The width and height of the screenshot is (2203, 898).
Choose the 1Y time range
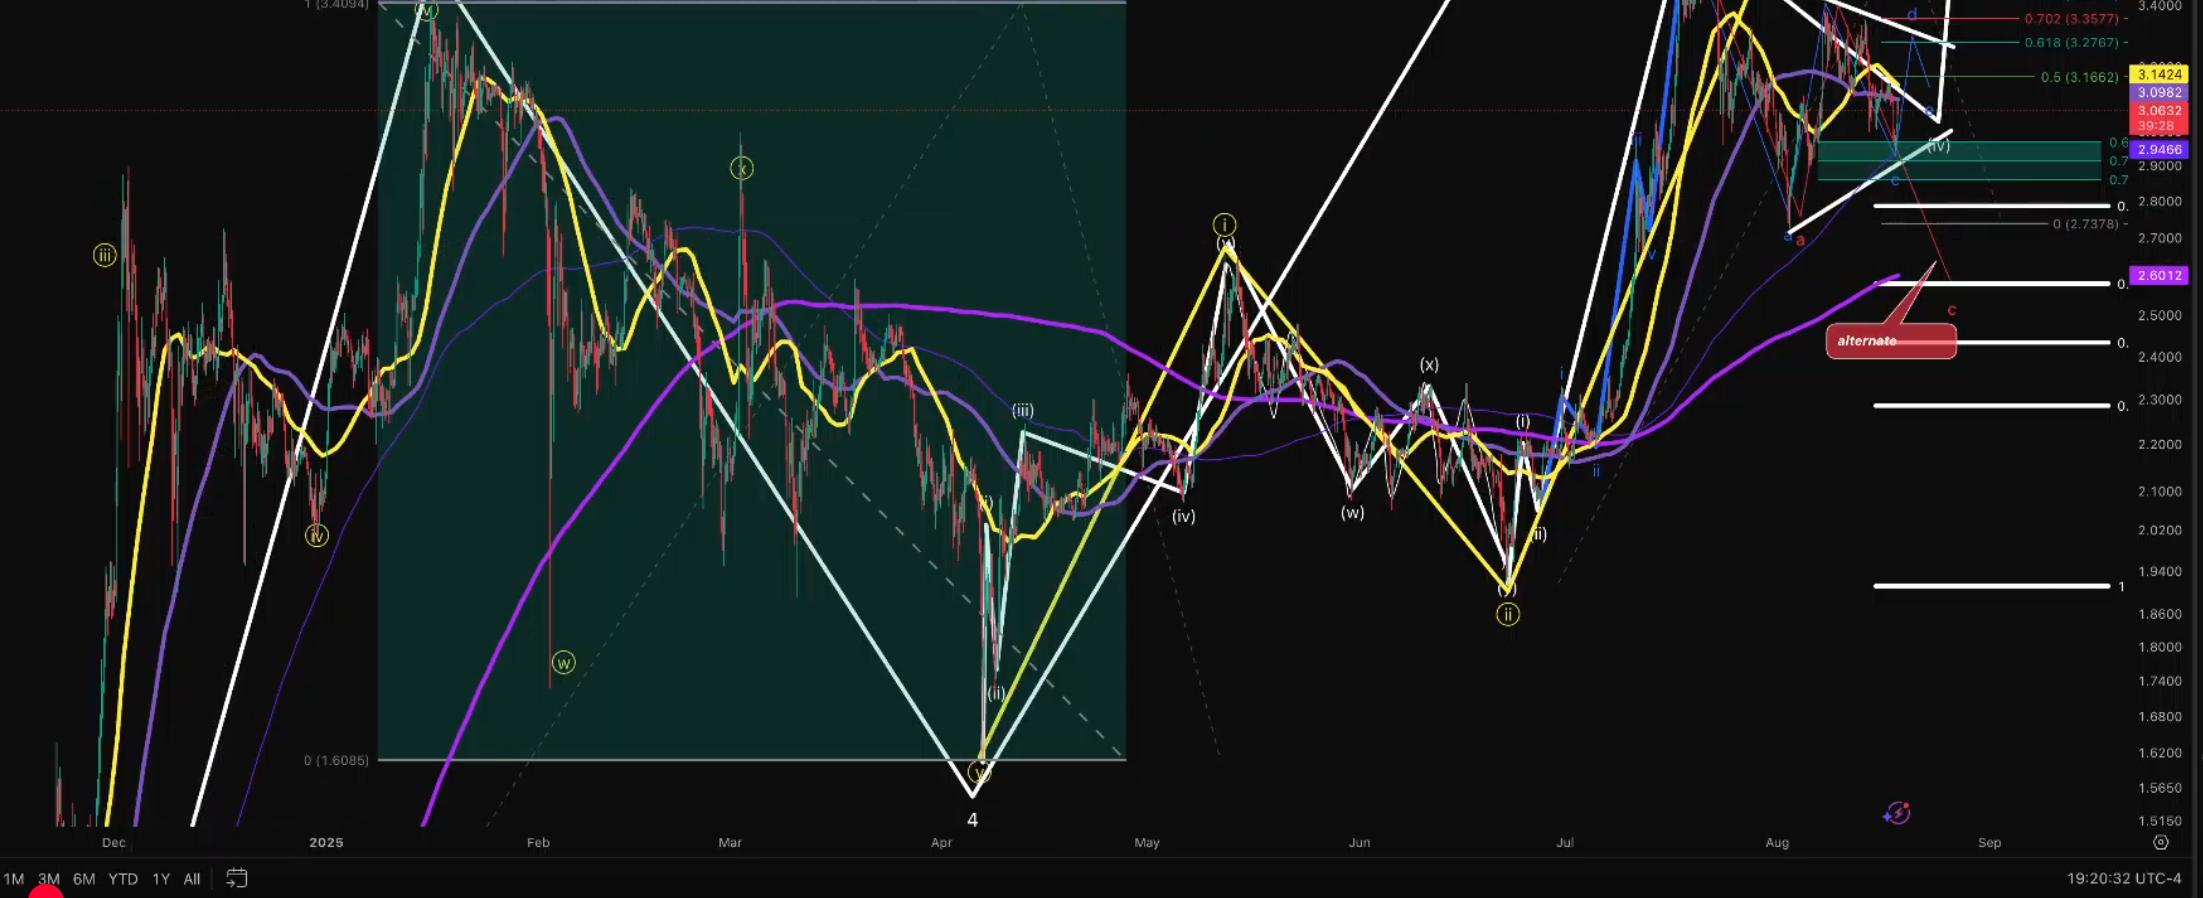pyautogui.click(x=161, y=879)
